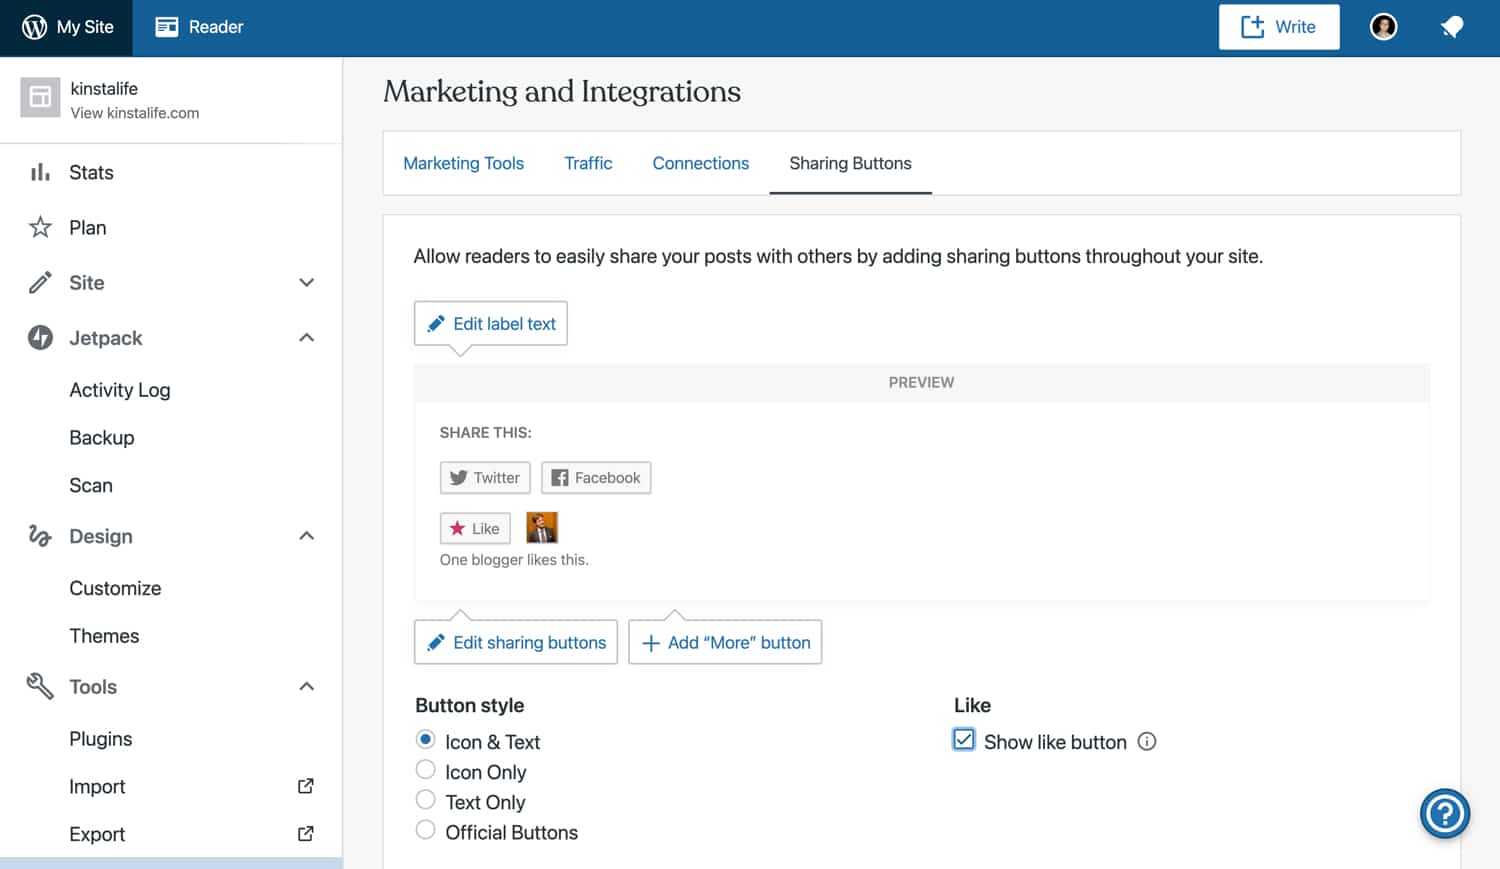Click the Write button
The image size is (1500, 869).
(x=1278, y=27)
